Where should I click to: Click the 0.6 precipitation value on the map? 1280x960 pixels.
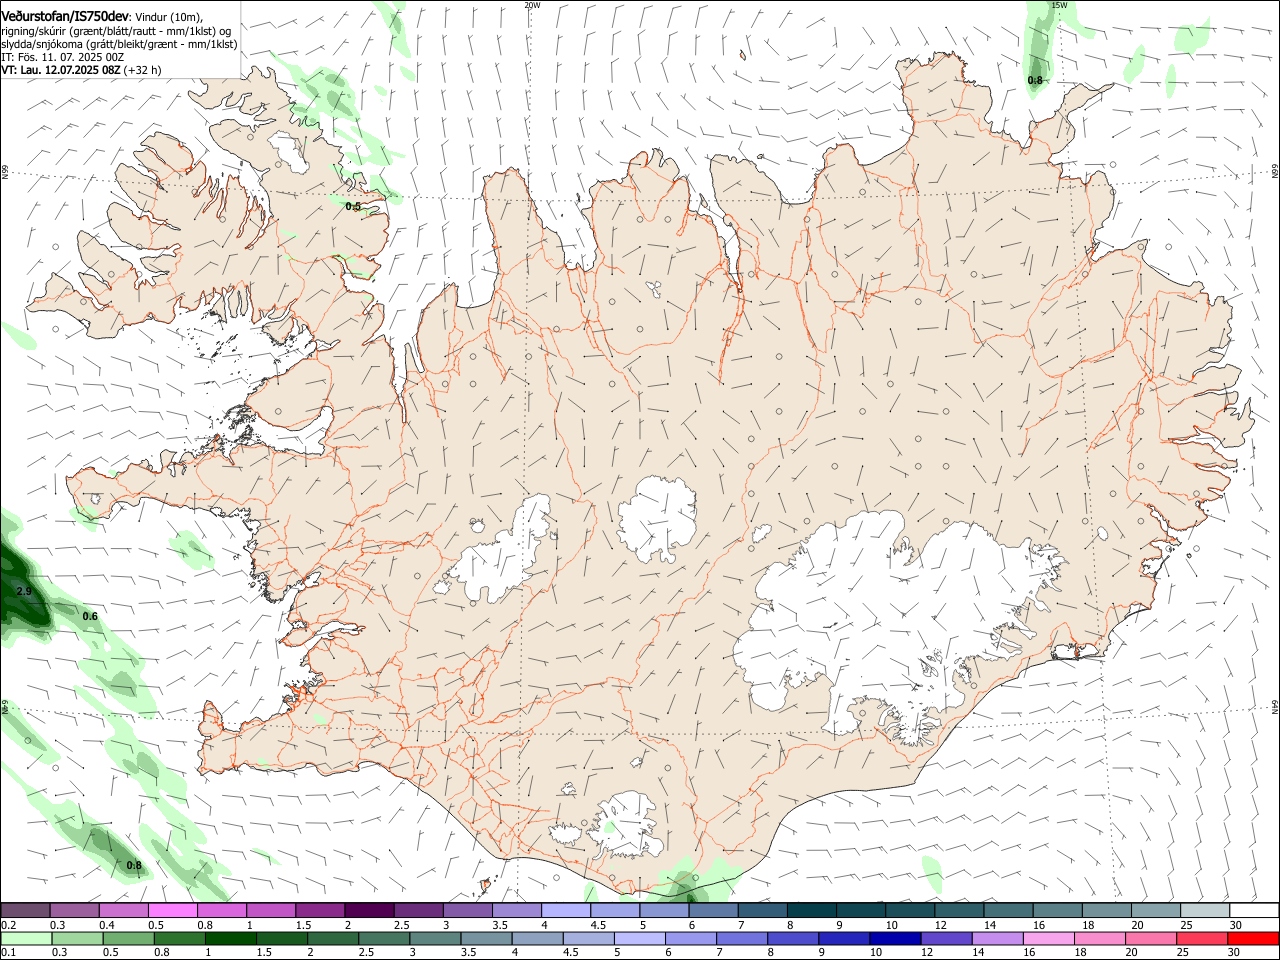[x=90, y=616]
